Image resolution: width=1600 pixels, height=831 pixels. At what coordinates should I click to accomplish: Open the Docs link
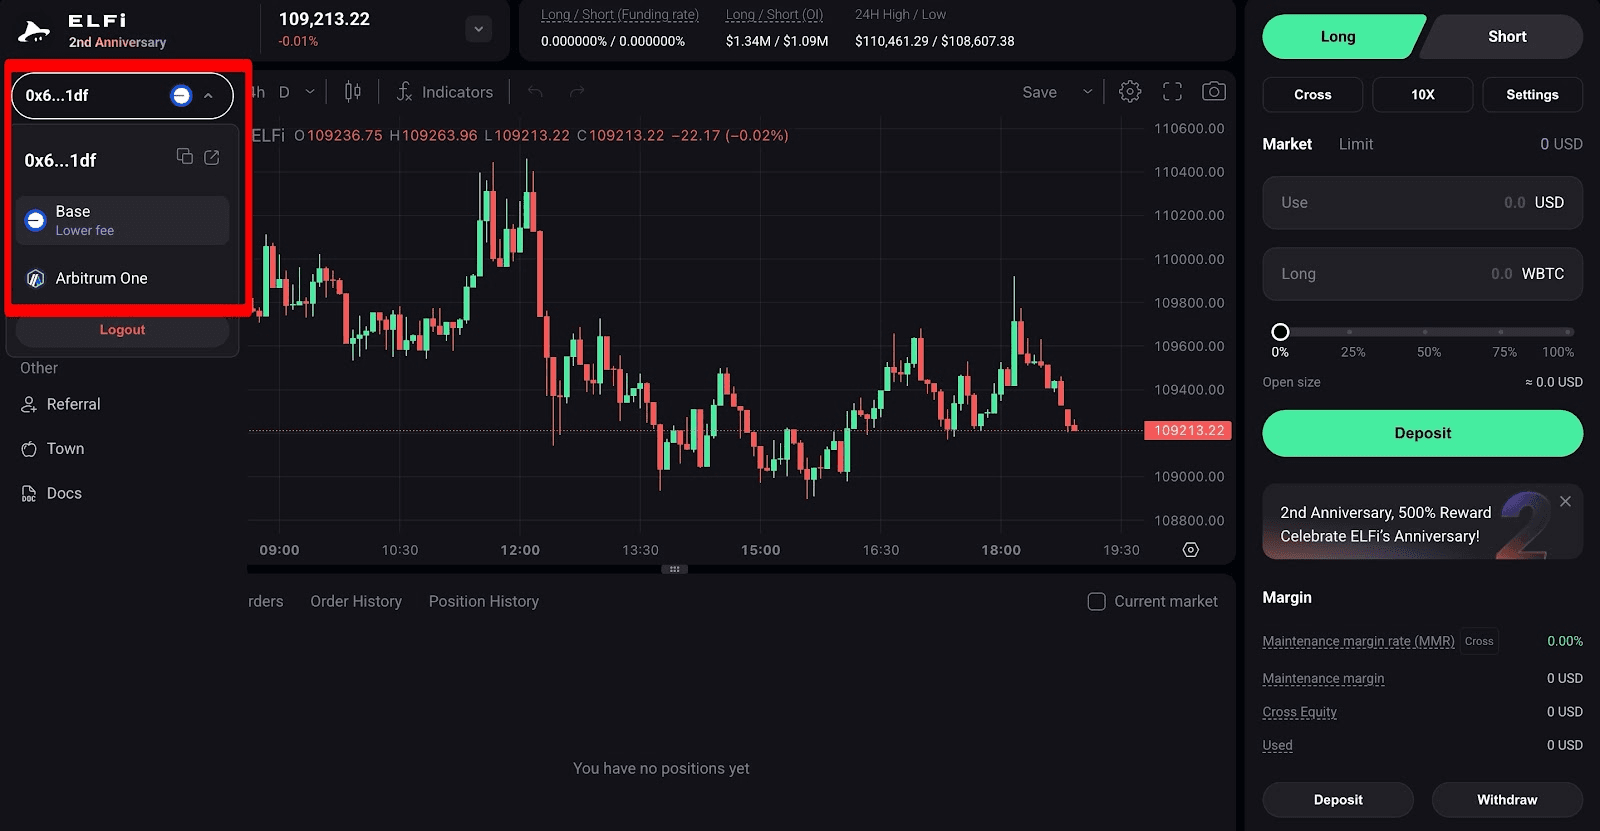(x=52, y=493)
